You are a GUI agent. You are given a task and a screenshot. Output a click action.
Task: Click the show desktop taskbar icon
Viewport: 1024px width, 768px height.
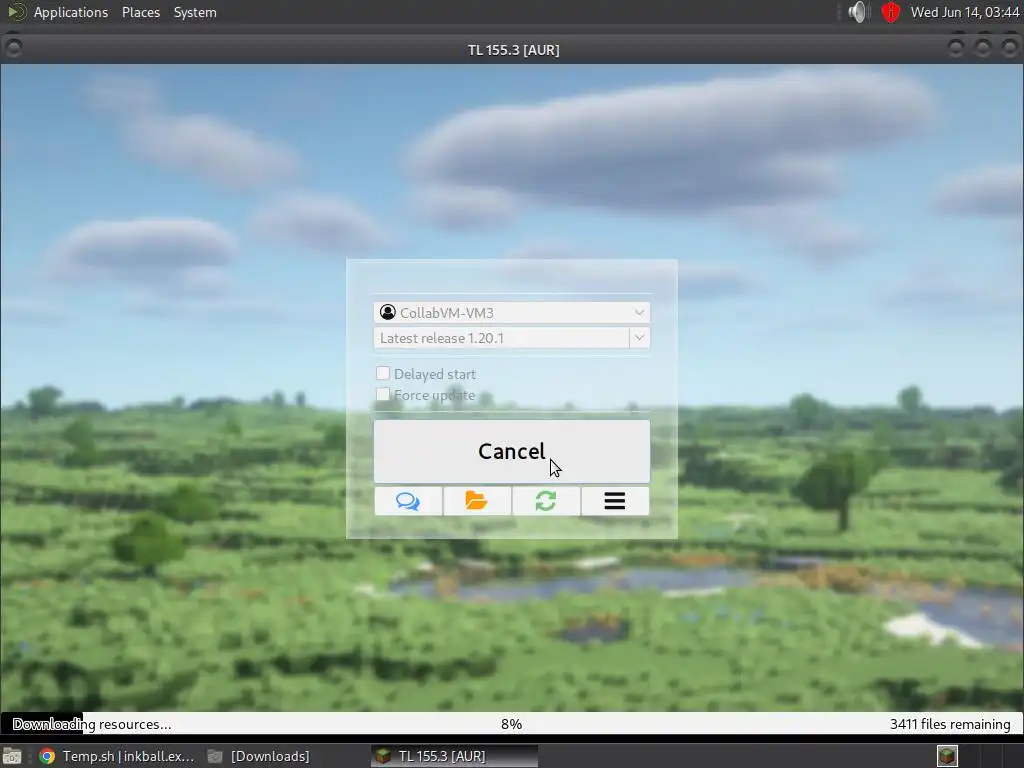point(12,756)
